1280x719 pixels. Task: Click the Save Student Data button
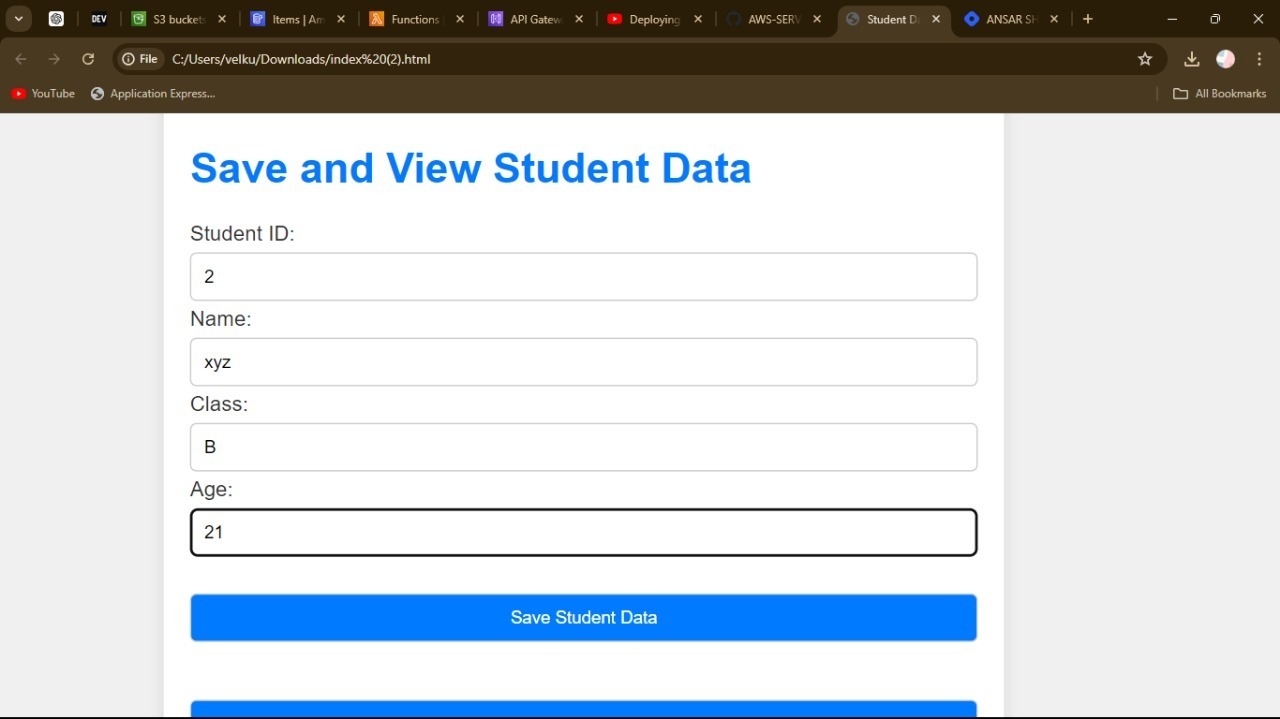pos(584,617)
